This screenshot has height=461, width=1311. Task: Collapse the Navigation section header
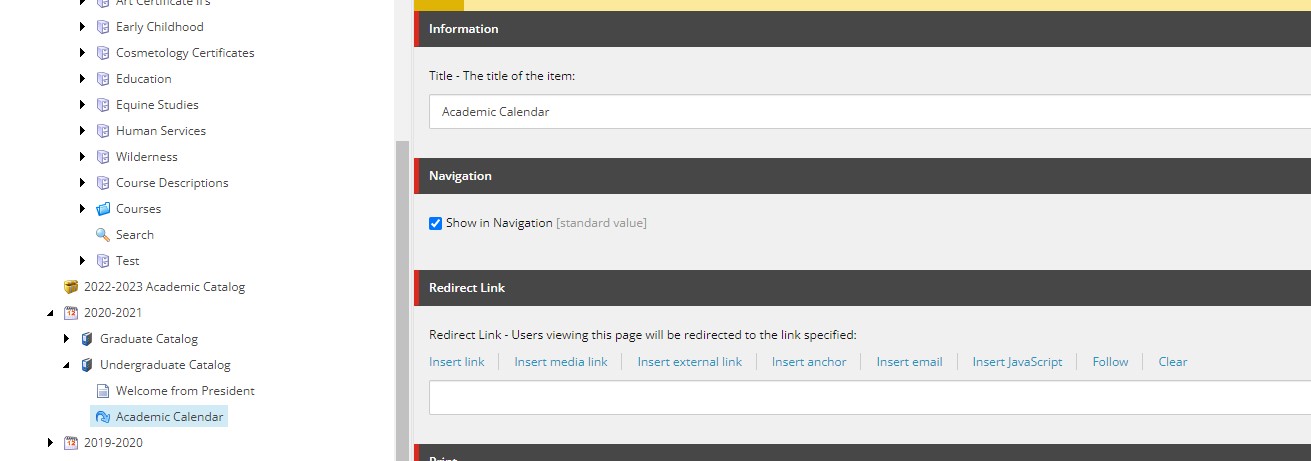862,176
